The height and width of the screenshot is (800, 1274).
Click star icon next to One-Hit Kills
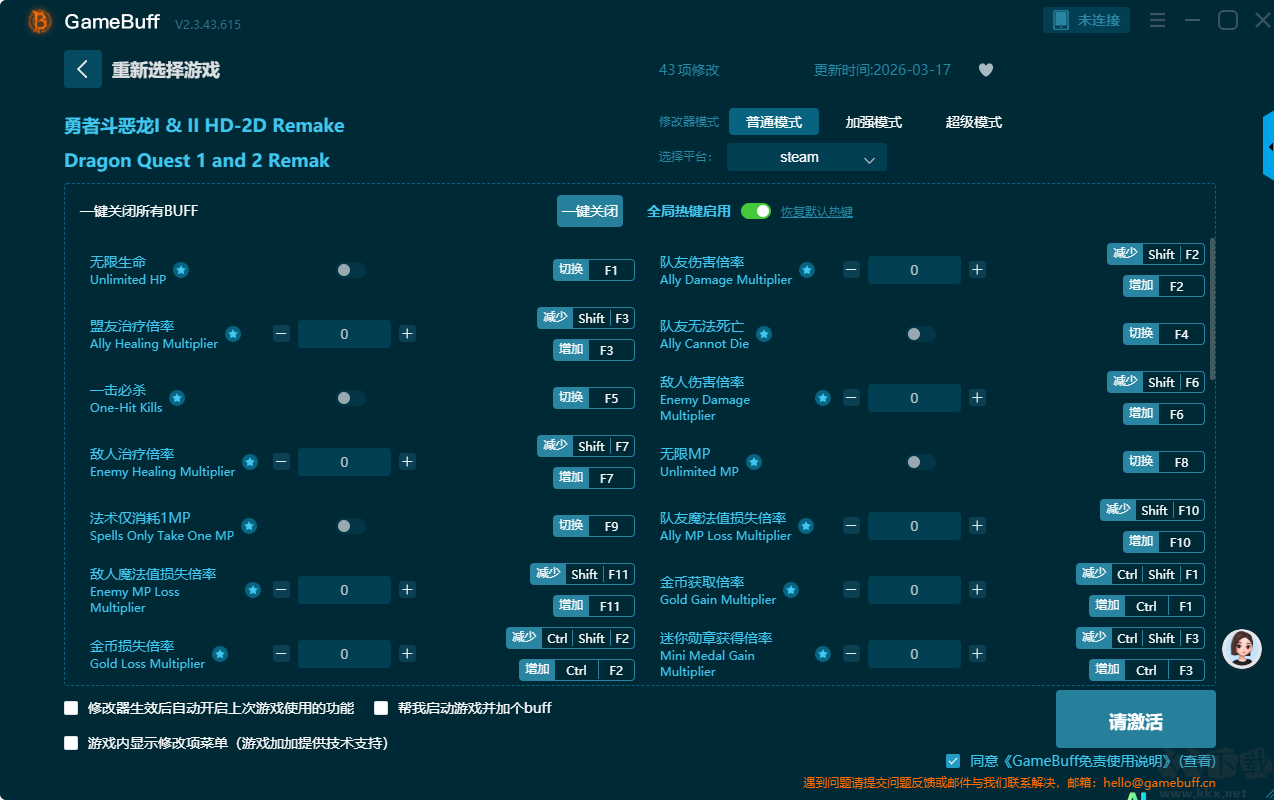pyautogui.click(x=177, y=398)
